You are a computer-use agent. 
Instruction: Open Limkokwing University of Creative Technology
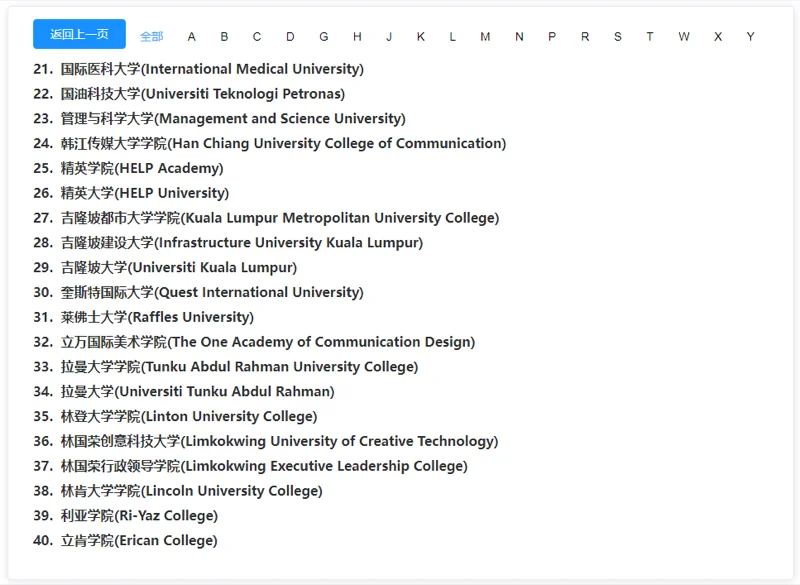click(x=280, y=441)
